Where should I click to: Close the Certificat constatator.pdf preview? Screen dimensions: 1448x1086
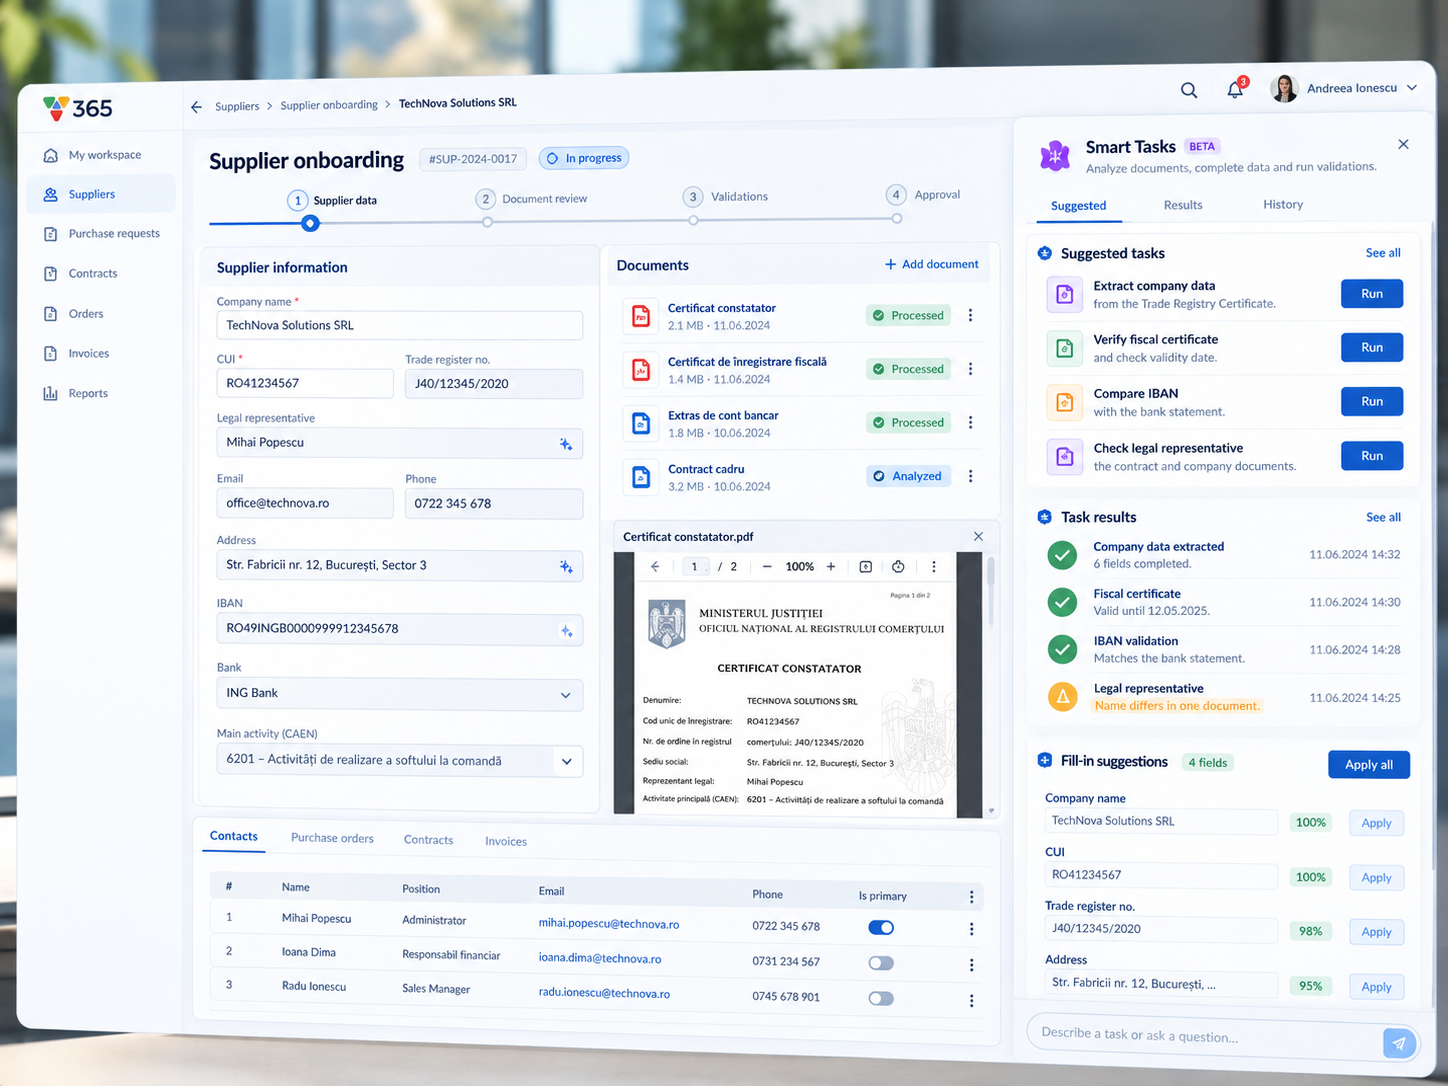978,537
